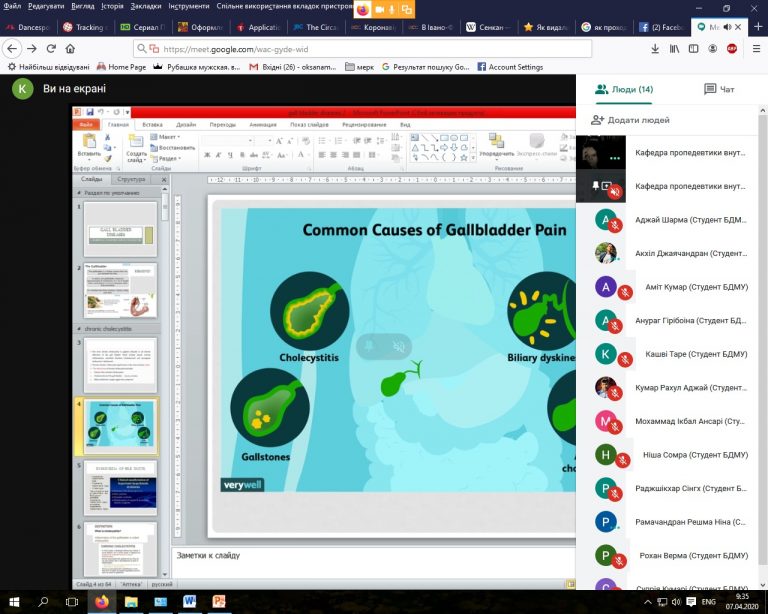The height and width of the screenshot is (614, 768).
Task: Click the Add people icon
Action: click(598, 120)
